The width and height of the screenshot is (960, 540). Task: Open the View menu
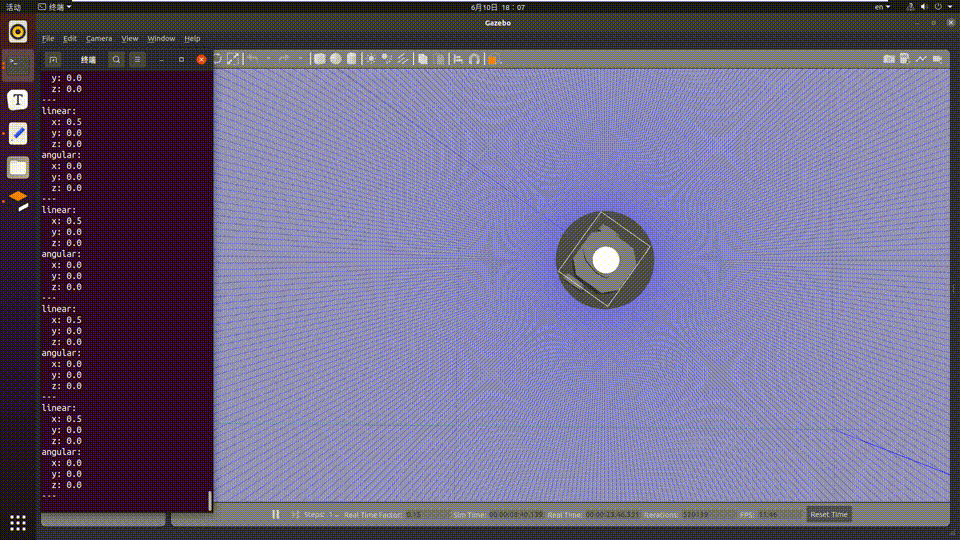(129, 38)
